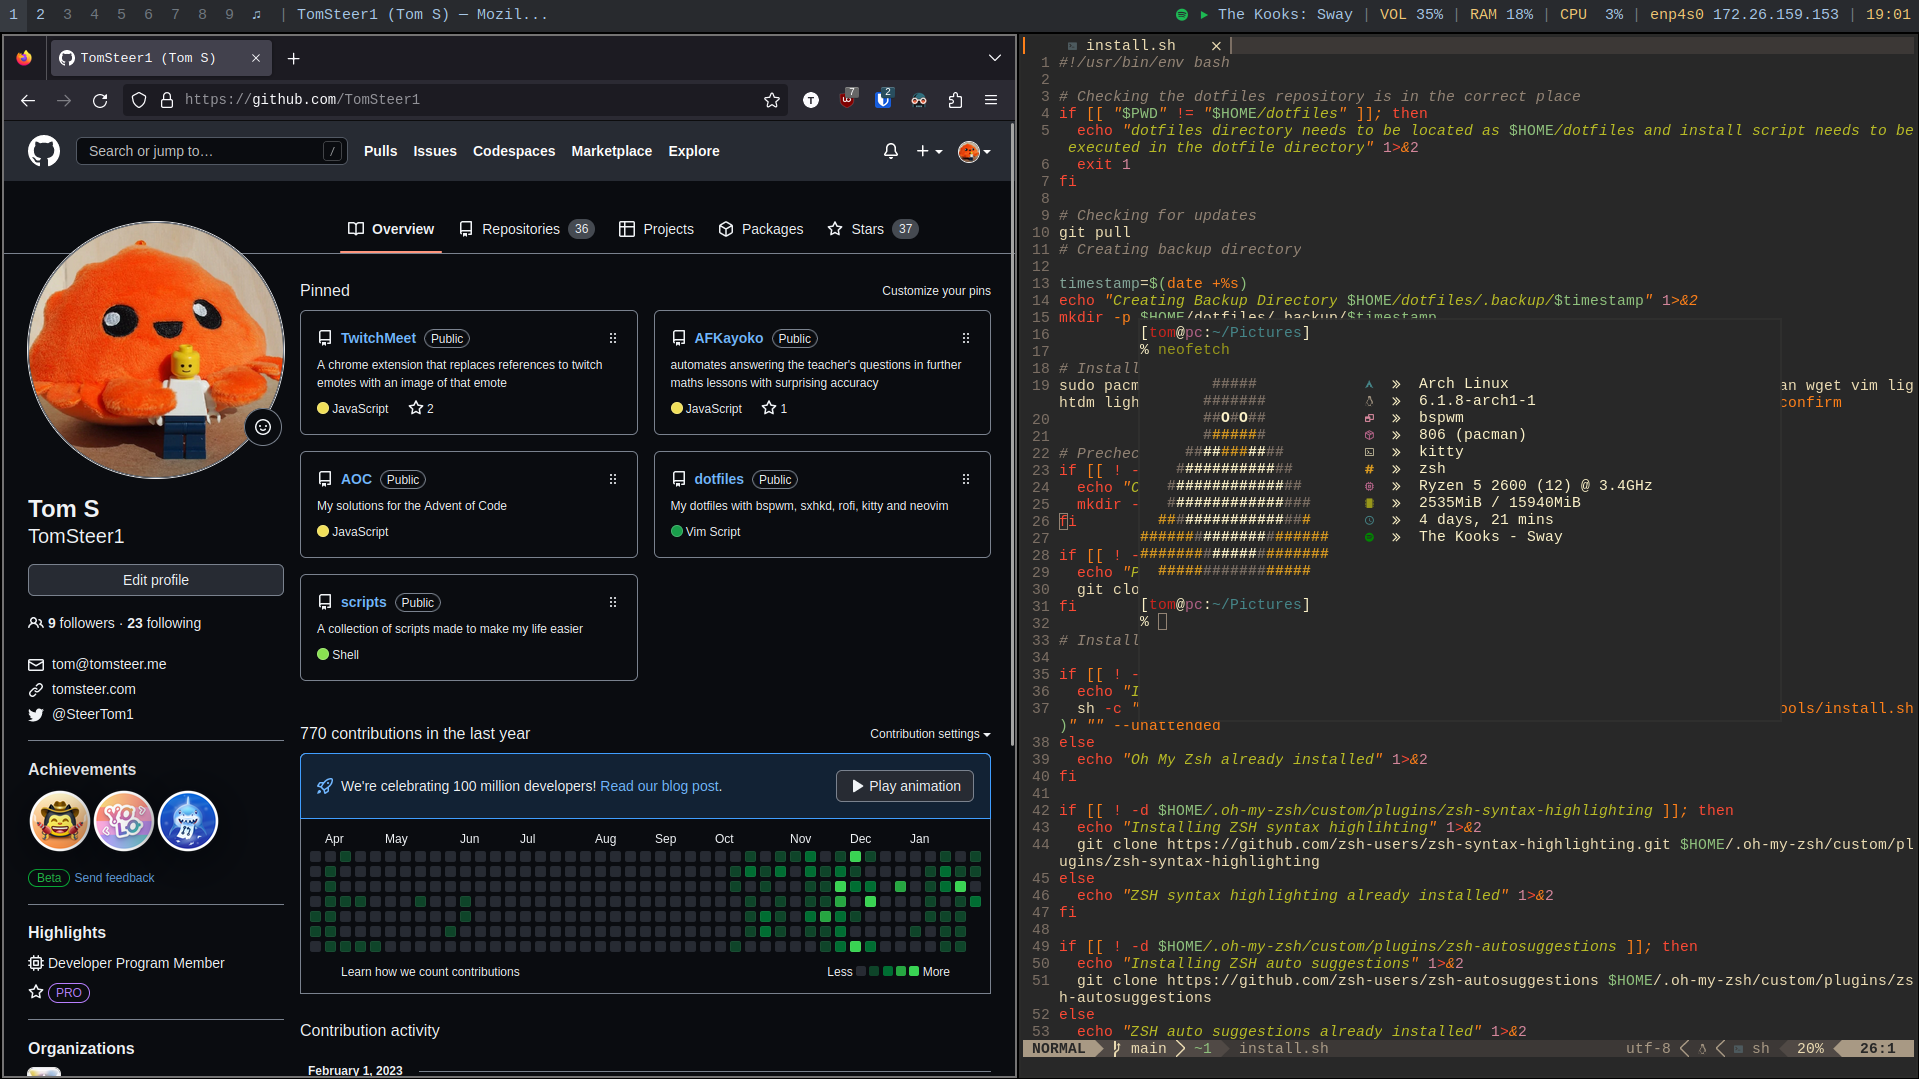
Task: Open the drag handle on the TwitchMeet pin
Action: (613, 338)
